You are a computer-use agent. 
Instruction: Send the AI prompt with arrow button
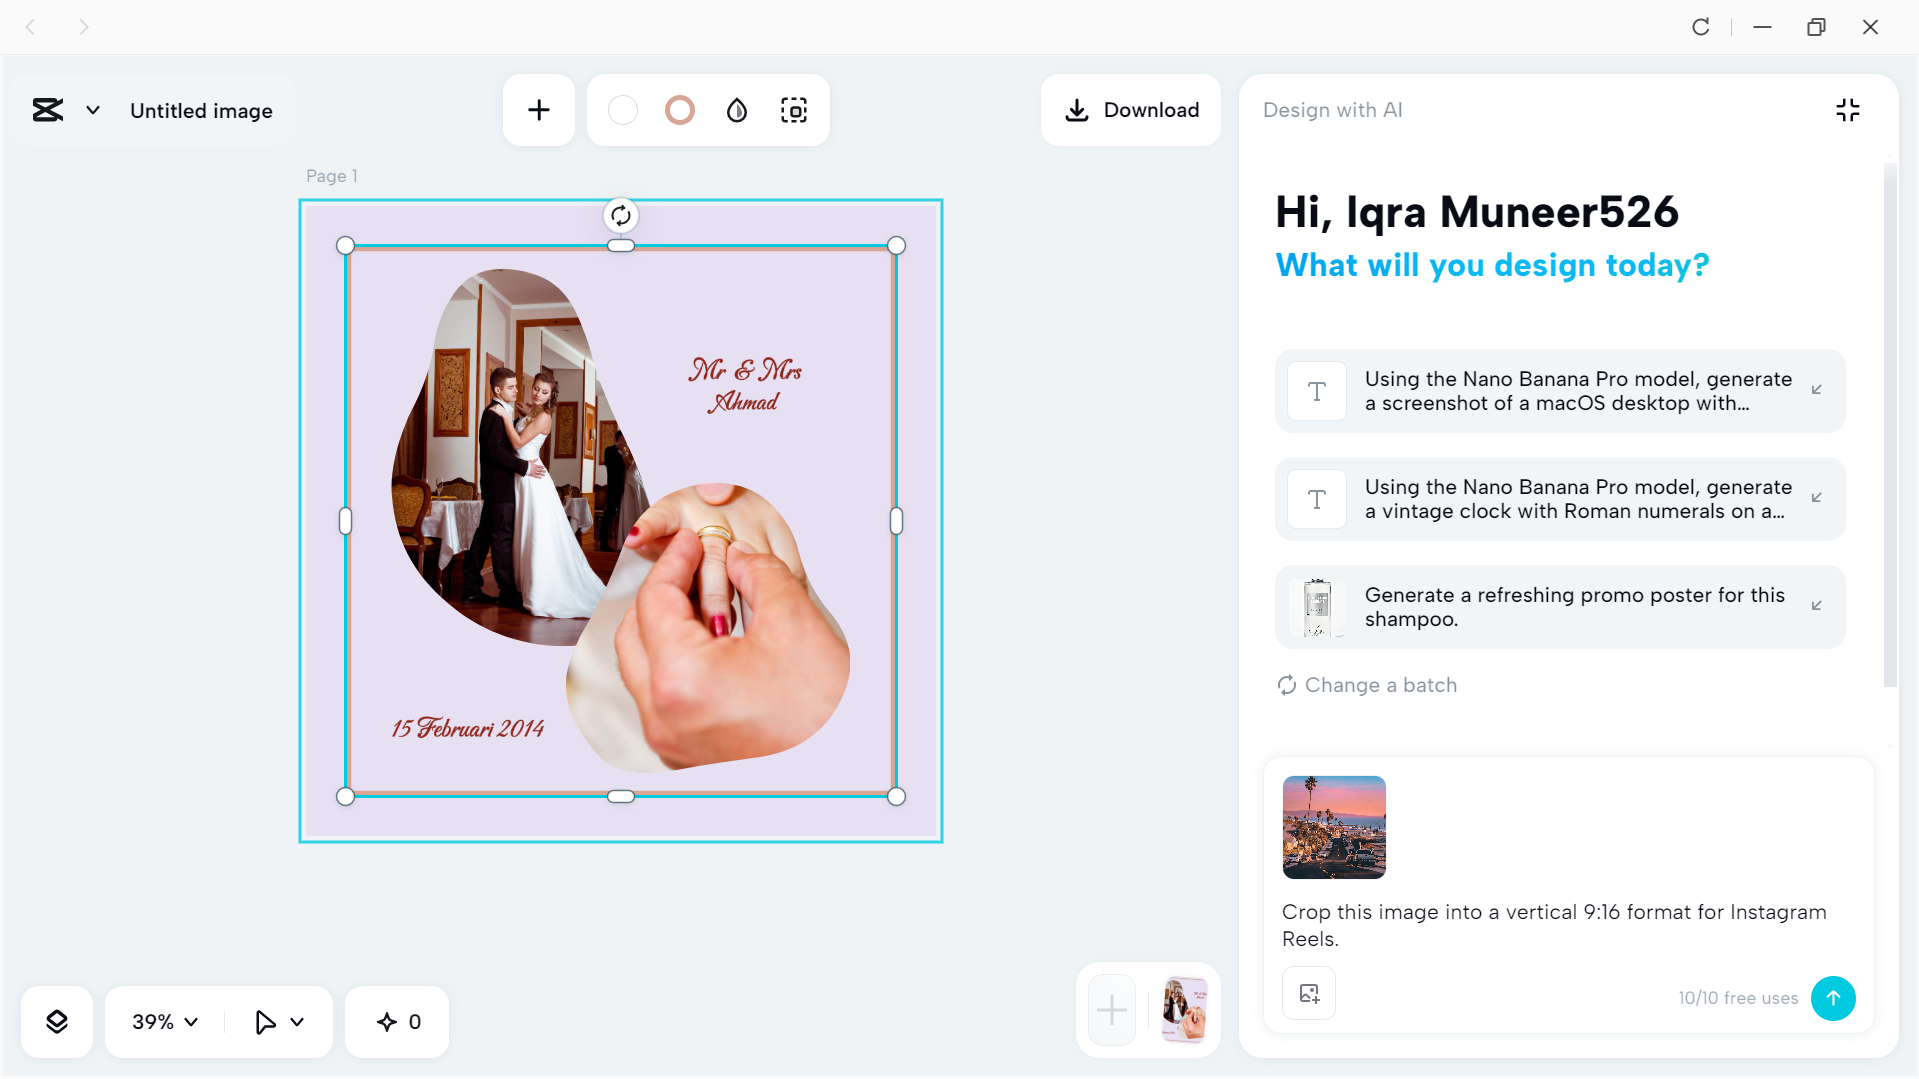pos(1832,998)
